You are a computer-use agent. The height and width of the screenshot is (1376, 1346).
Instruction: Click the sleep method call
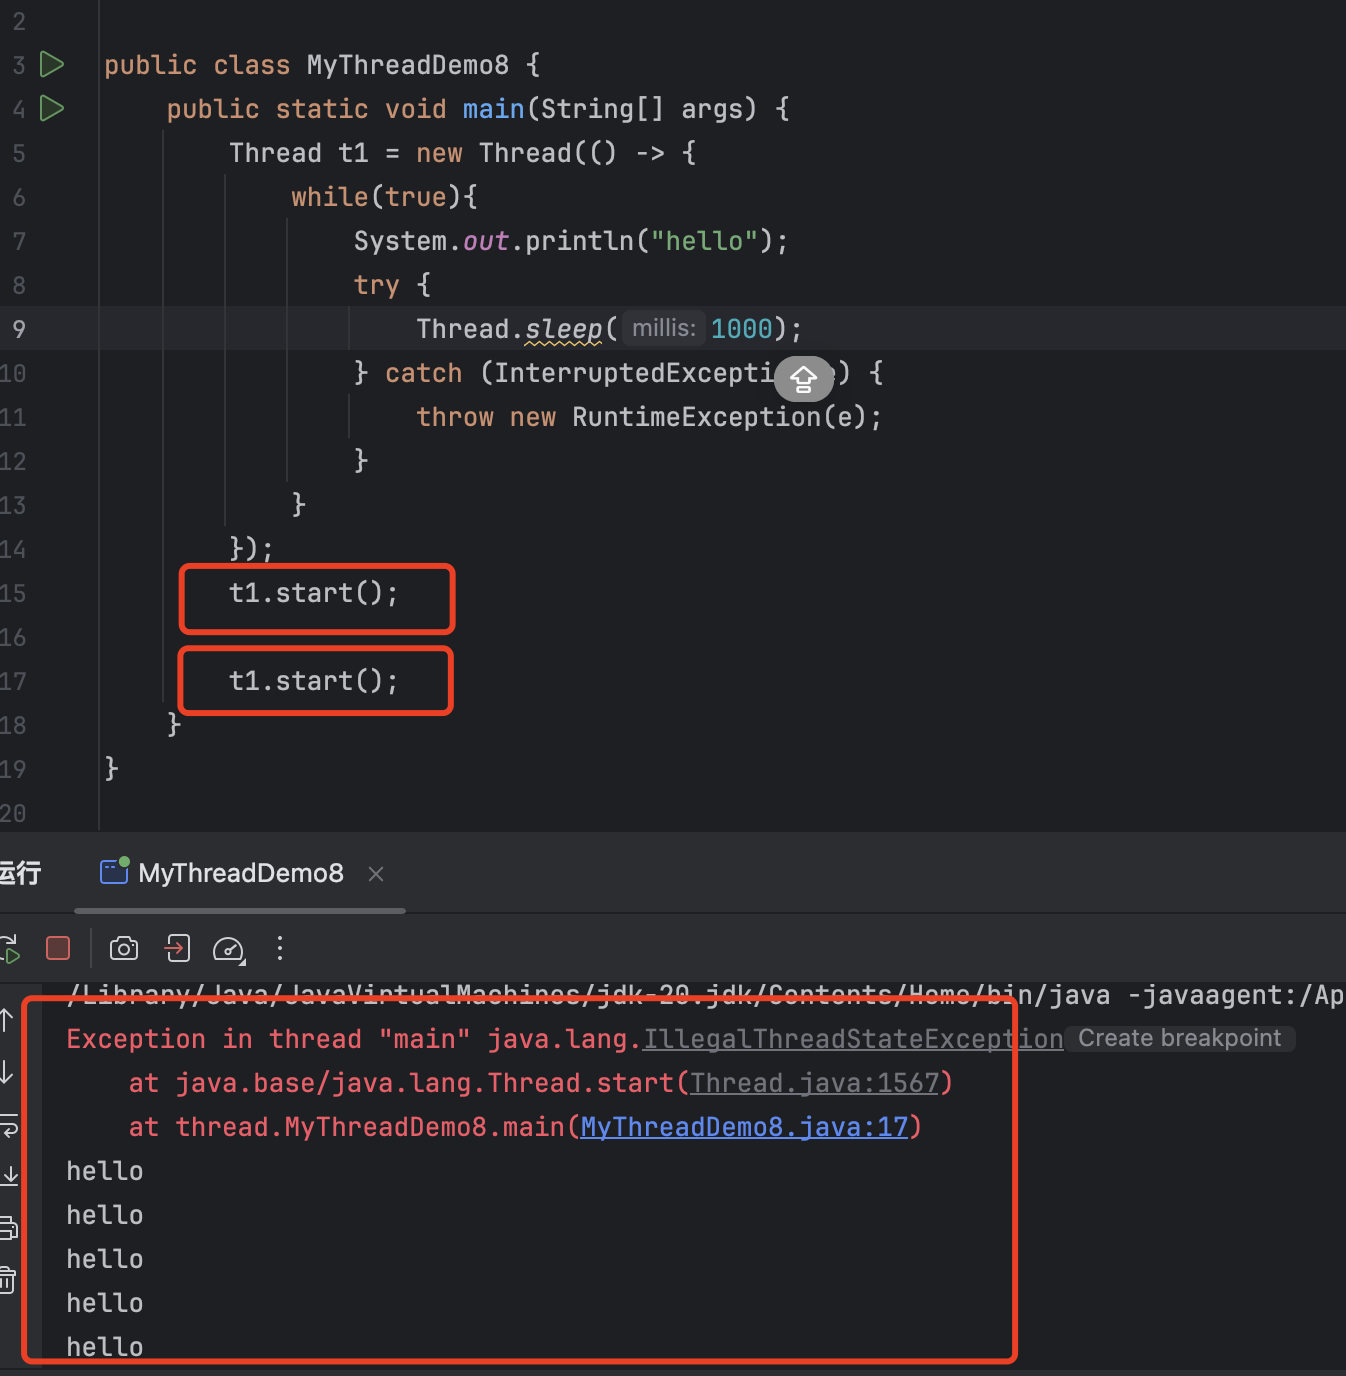point(564,329)
